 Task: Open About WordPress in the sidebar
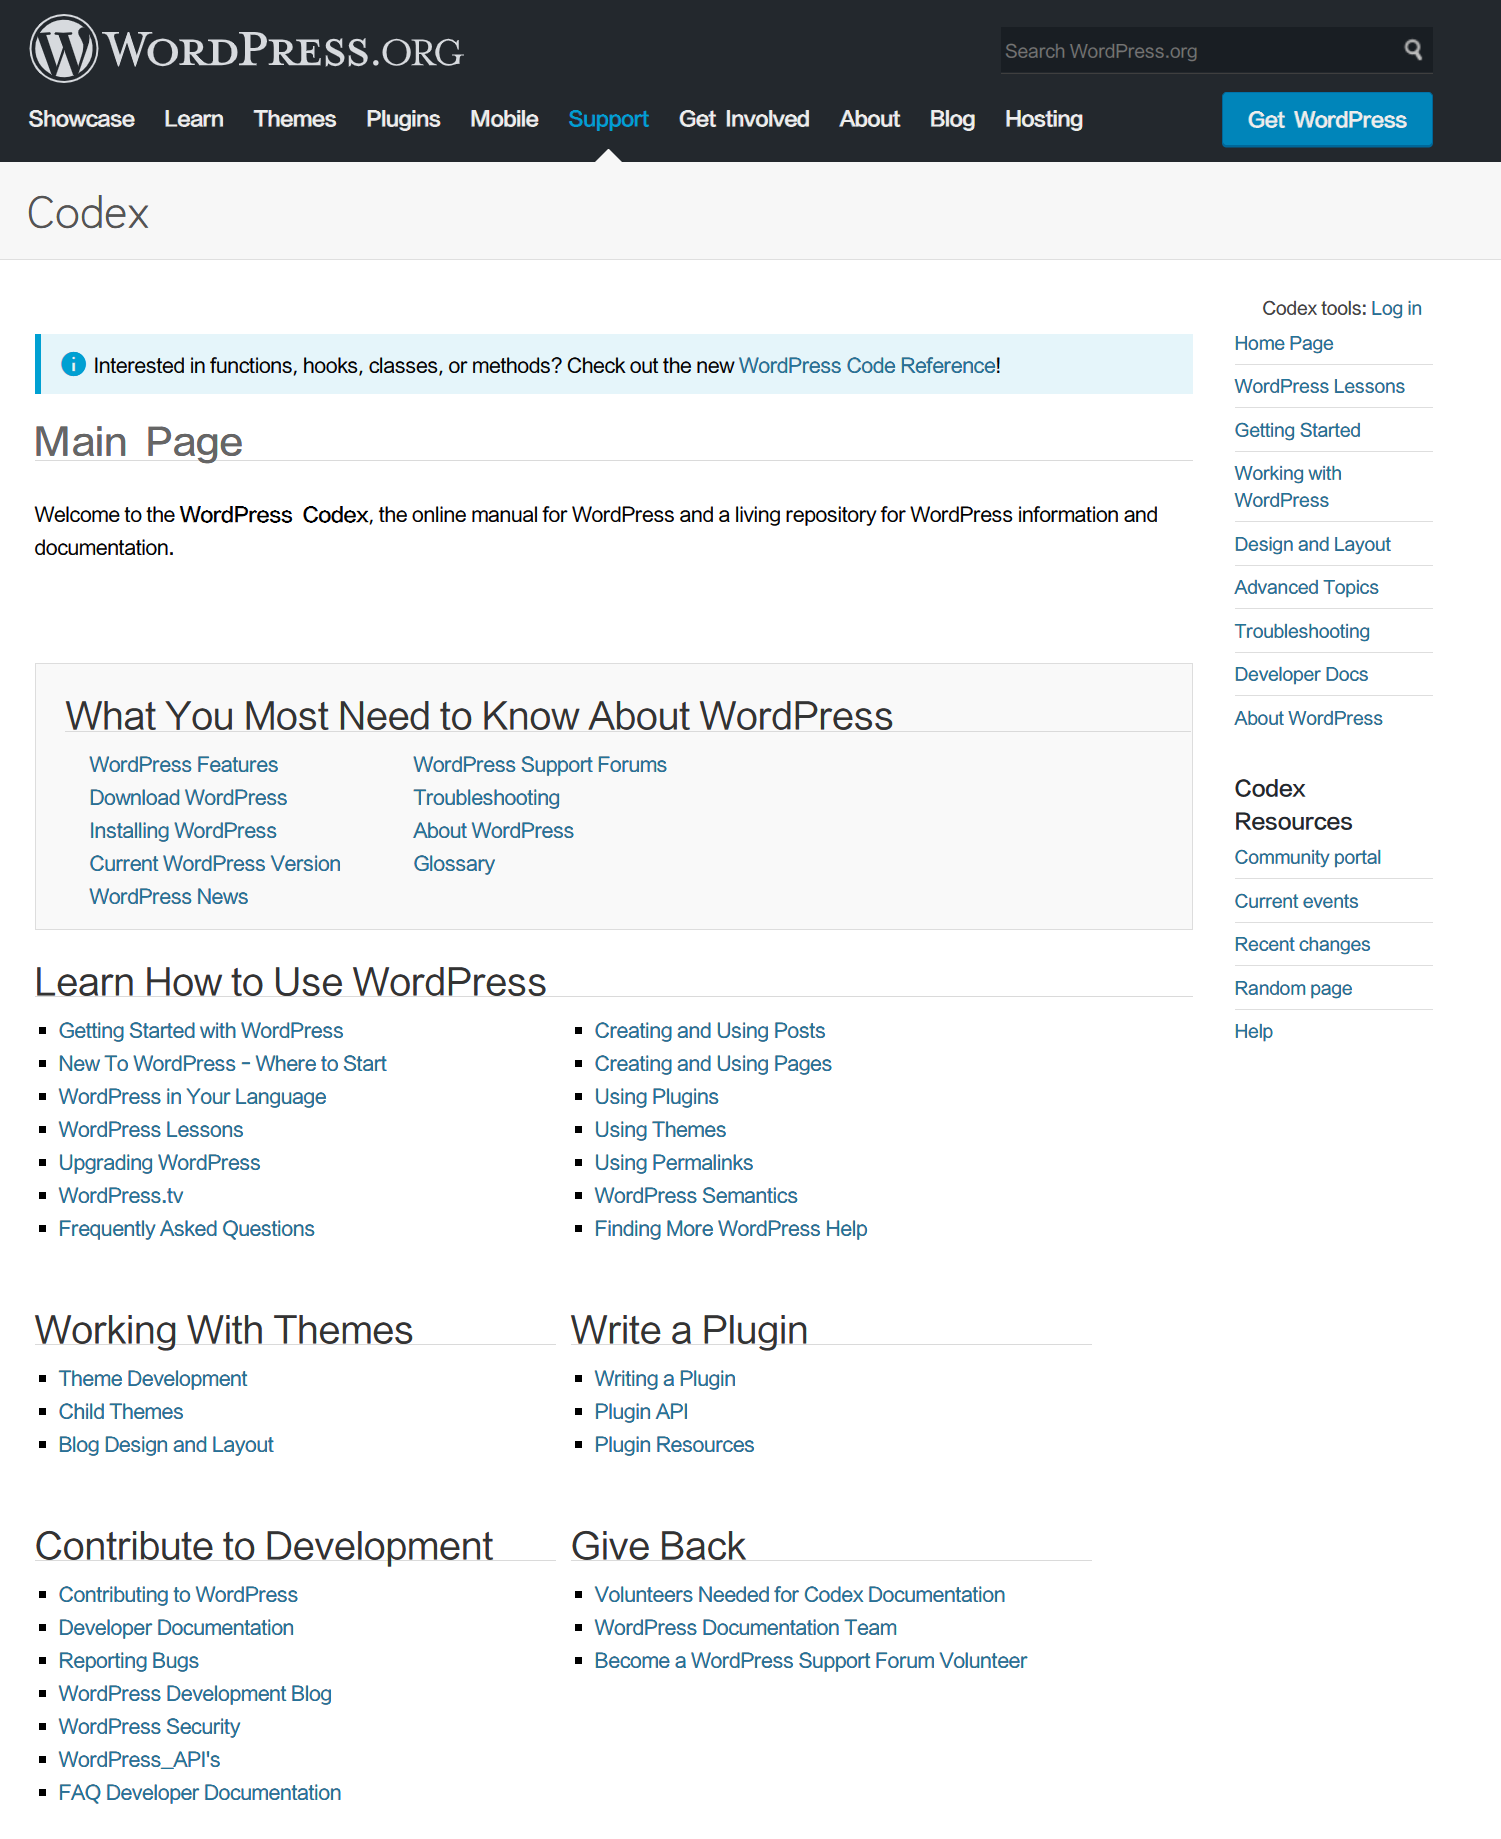(x=1309, y=718)
